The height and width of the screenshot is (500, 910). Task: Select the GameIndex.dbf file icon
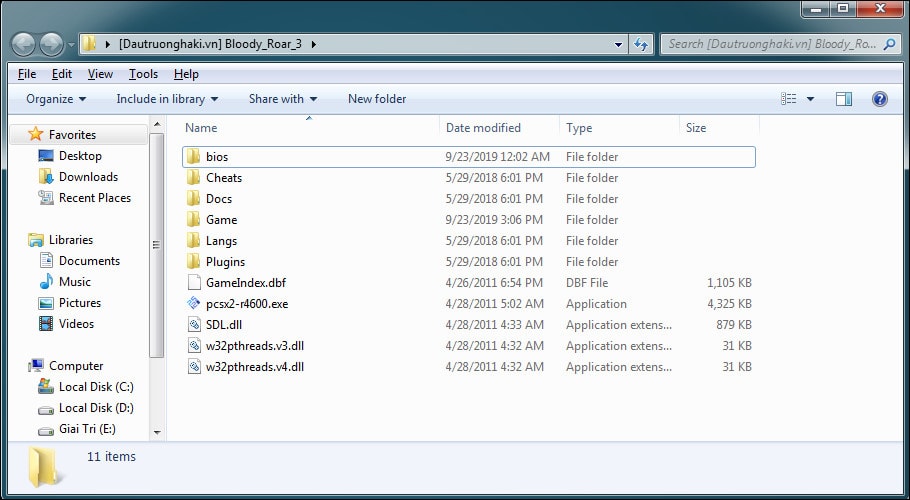coord(193,282)
